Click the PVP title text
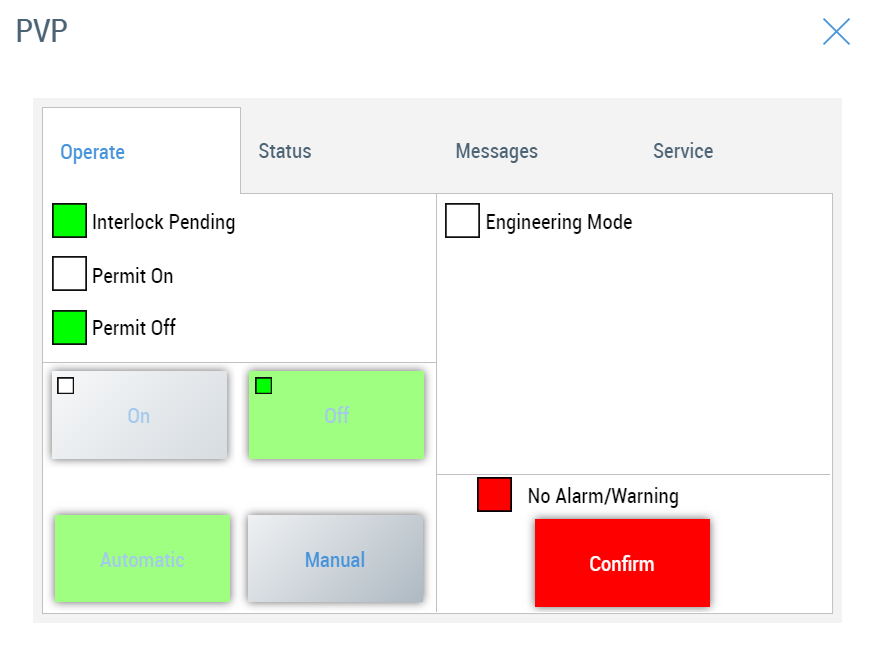 (x=42, y=31)
